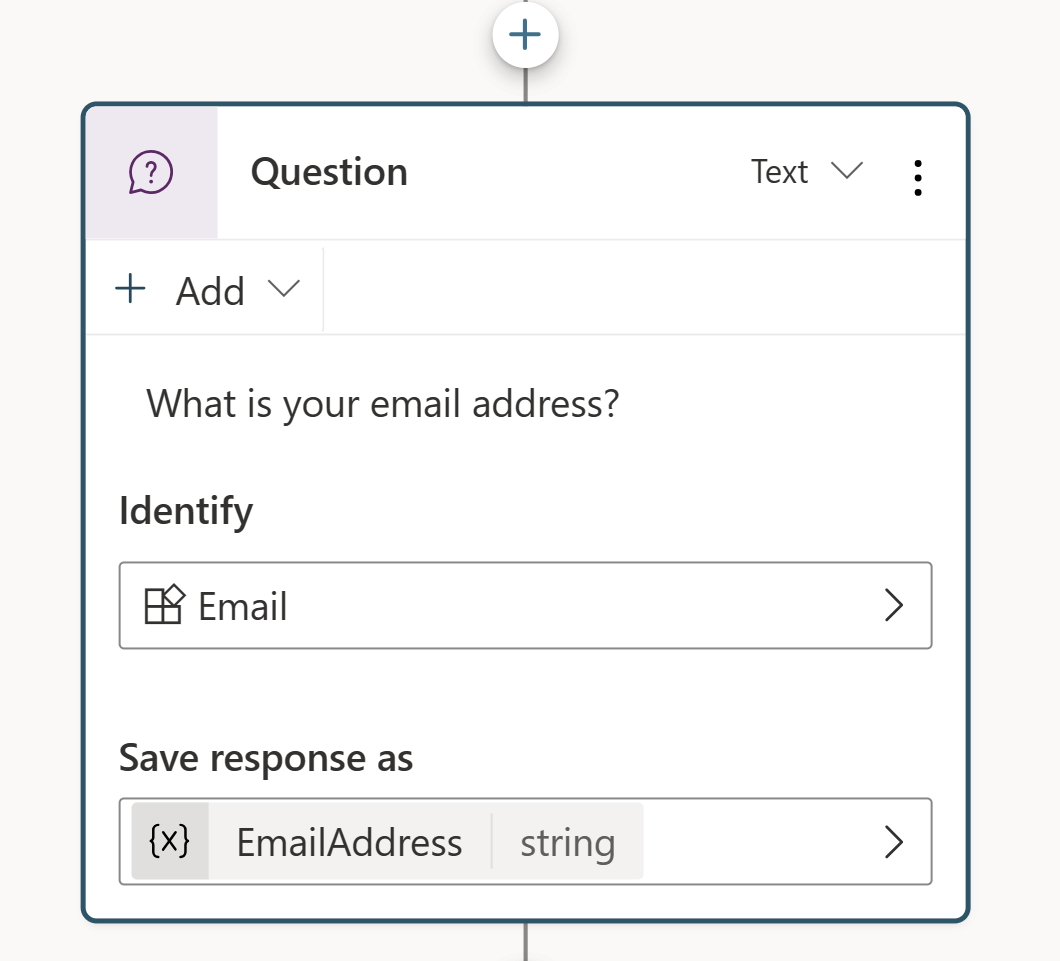Click the chevron next to the Text label
Viewport: 1060px width, 961px height.
[847, 170]
